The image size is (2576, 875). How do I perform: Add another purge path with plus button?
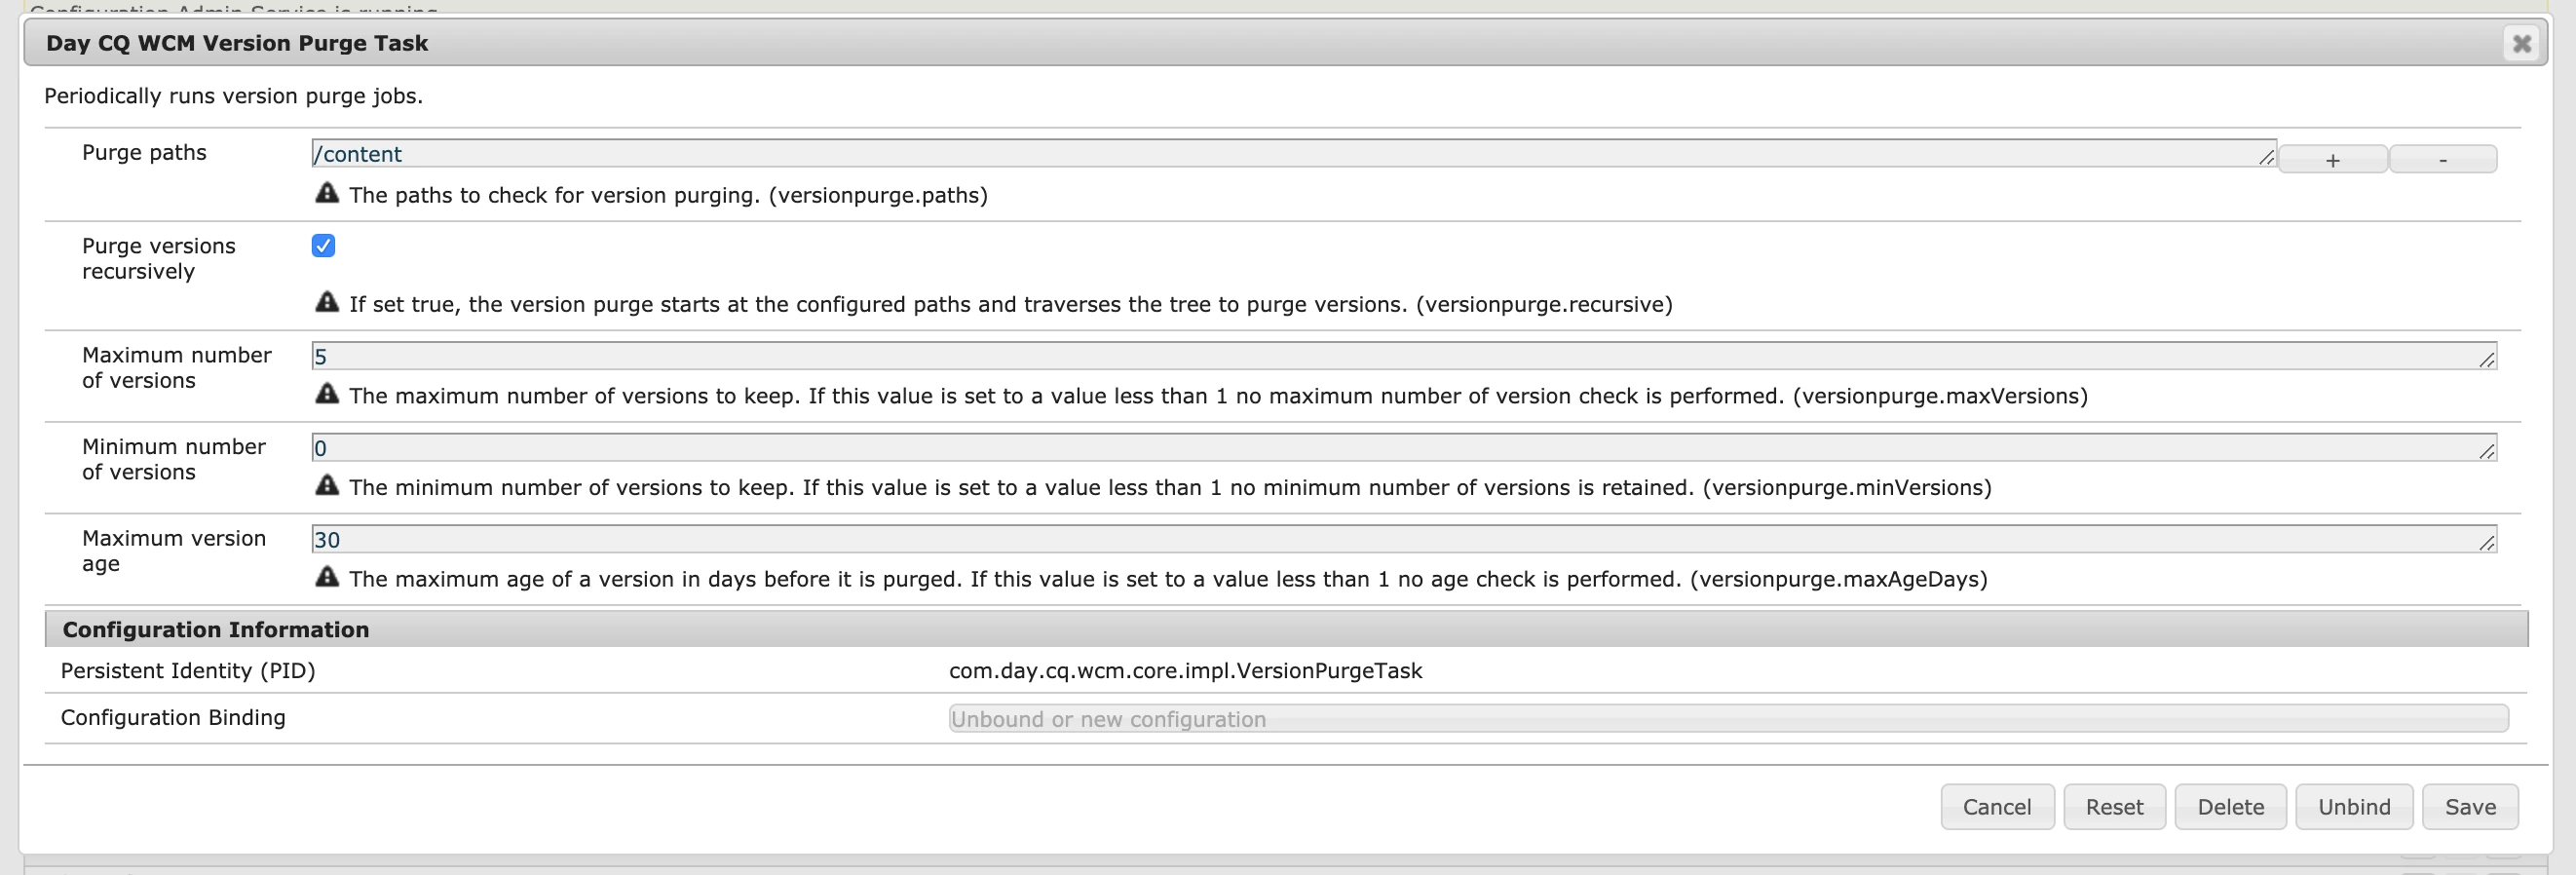(2333, 160)
